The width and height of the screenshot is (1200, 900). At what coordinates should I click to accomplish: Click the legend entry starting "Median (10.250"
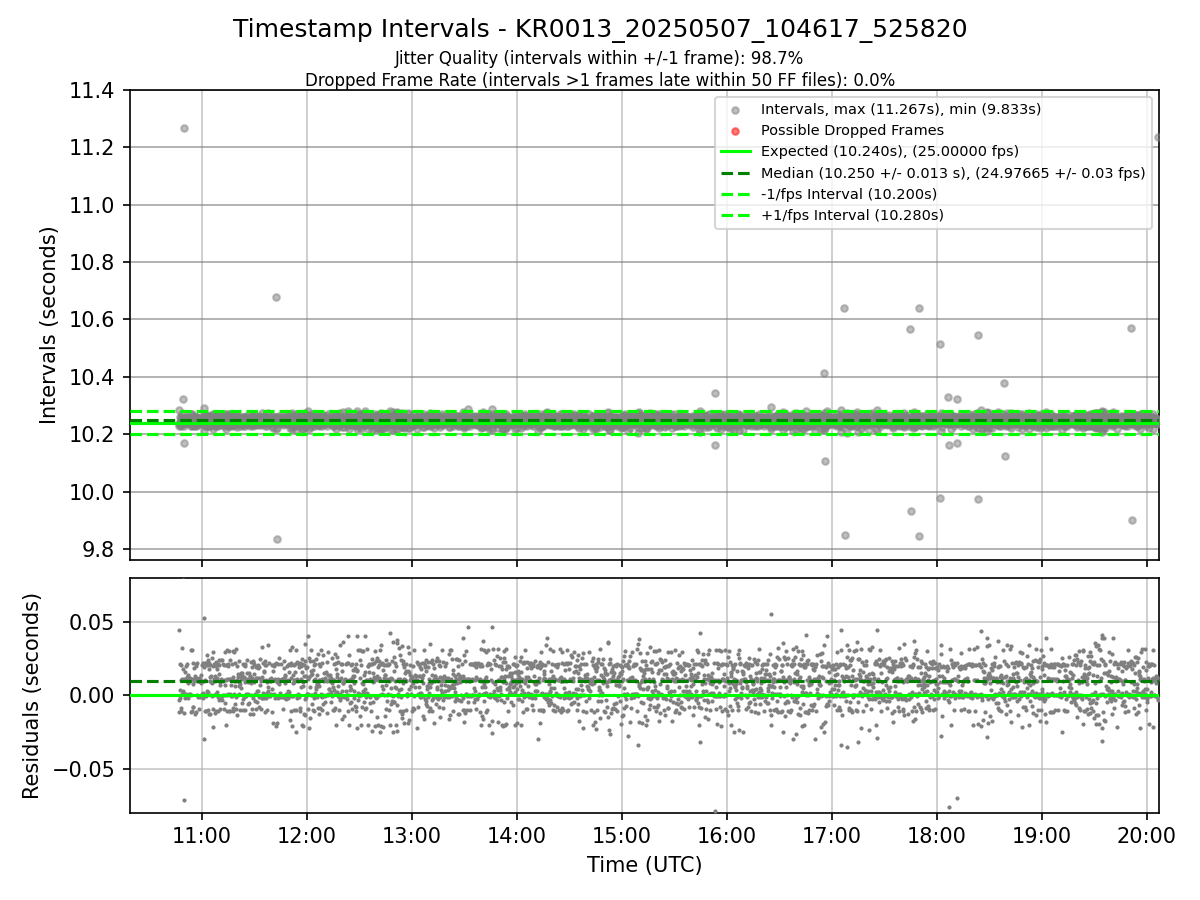point(953,173)
